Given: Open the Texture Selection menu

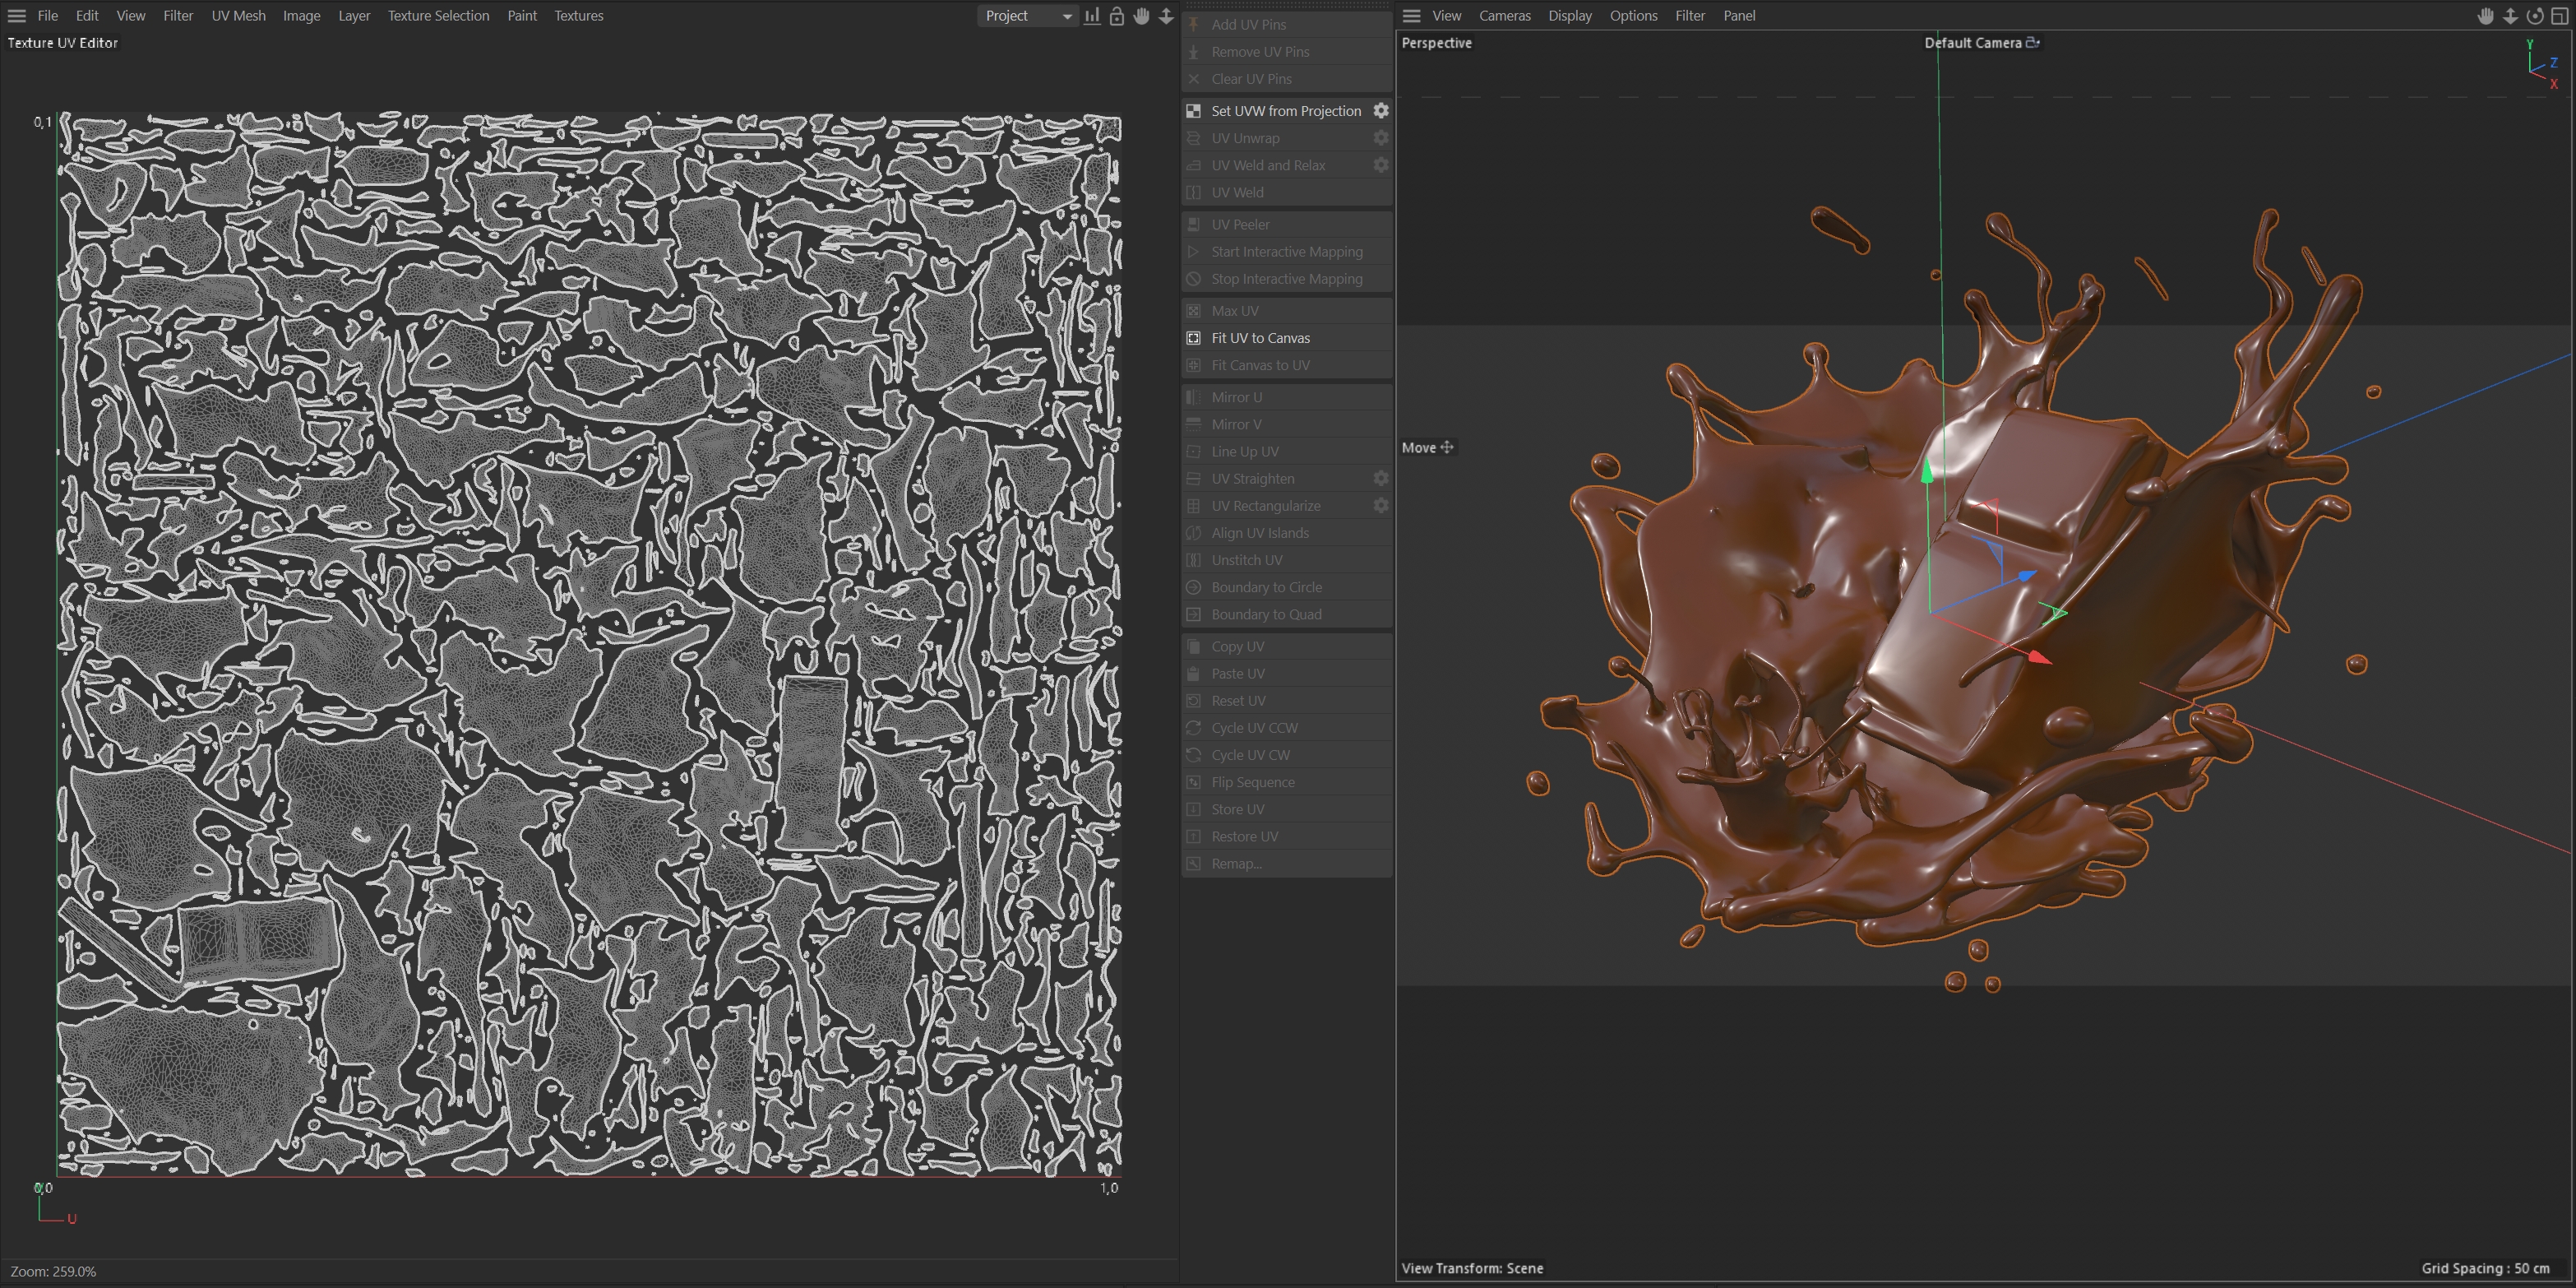Looking at the screenshot, I should (x=438, y=16).
